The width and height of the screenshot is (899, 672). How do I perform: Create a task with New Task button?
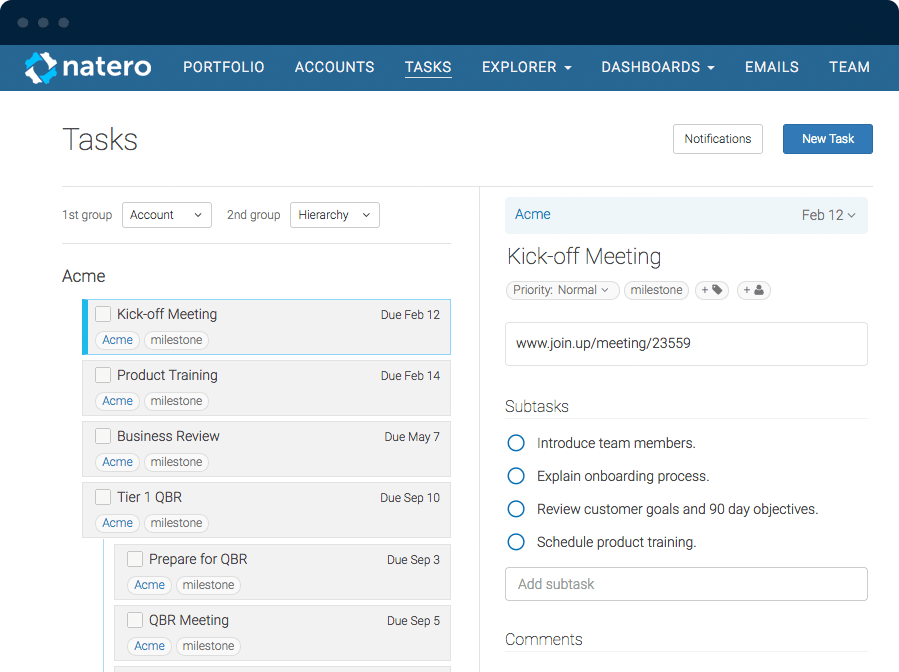(828, 139)
